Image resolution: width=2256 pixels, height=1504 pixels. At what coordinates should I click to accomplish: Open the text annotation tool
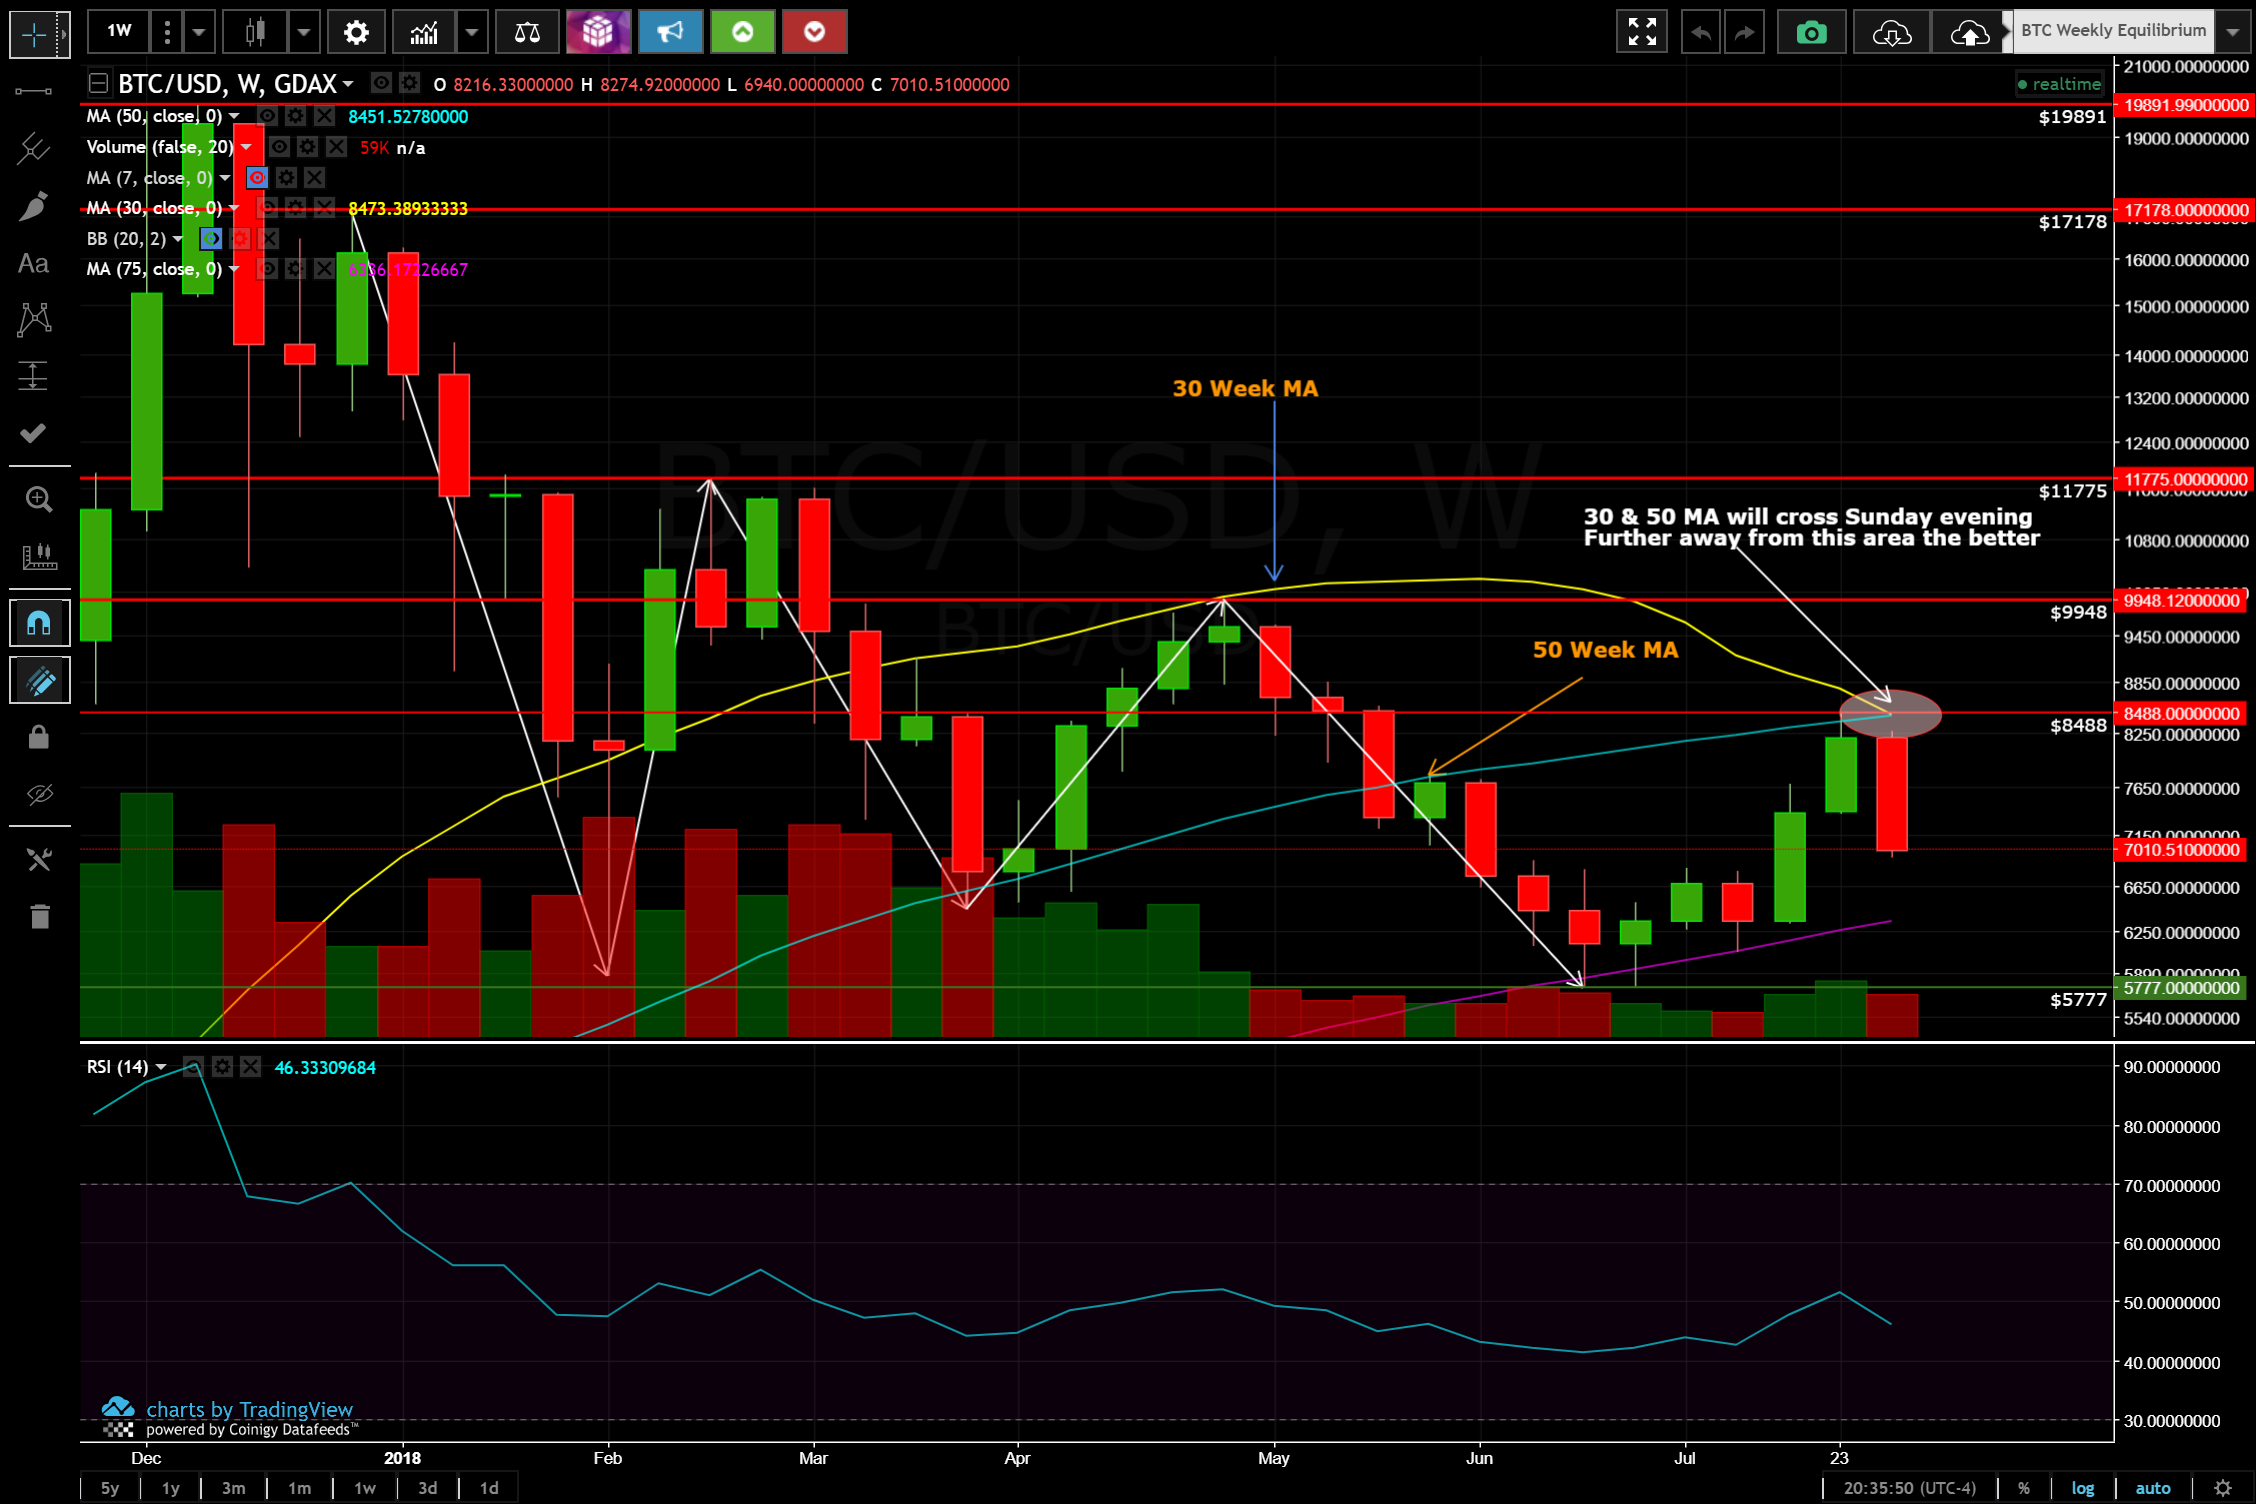(x=33, y=264)
